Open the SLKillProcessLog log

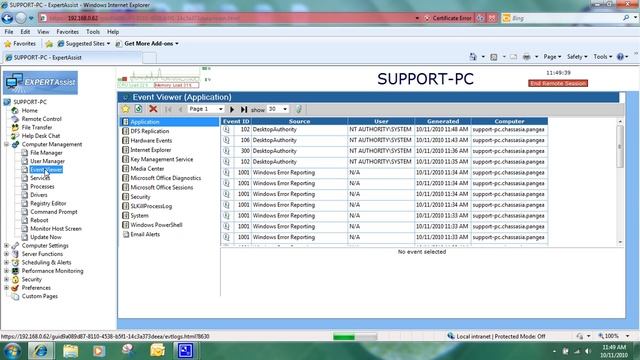point(151,206)
